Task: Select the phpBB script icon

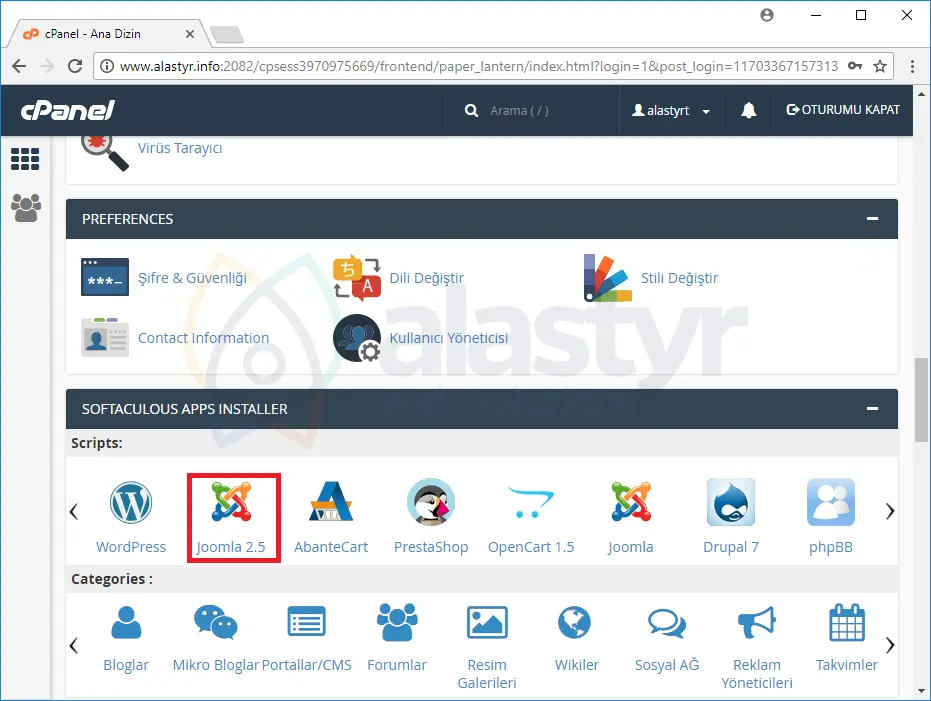Action: point(831,502)
